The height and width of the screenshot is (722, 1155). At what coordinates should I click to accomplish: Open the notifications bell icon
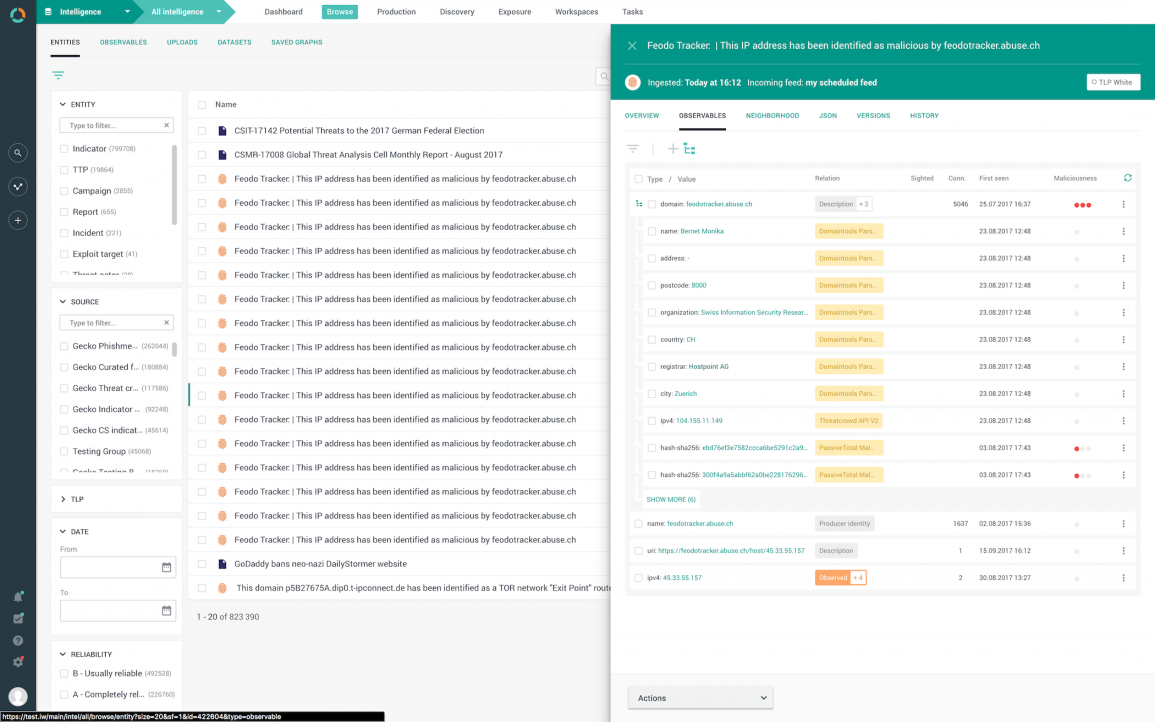[17, 595]
